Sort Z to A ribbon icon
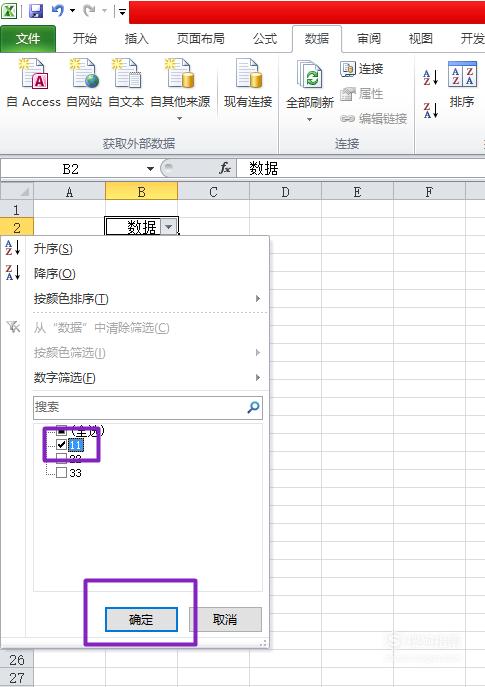 [x=430, y=110]
